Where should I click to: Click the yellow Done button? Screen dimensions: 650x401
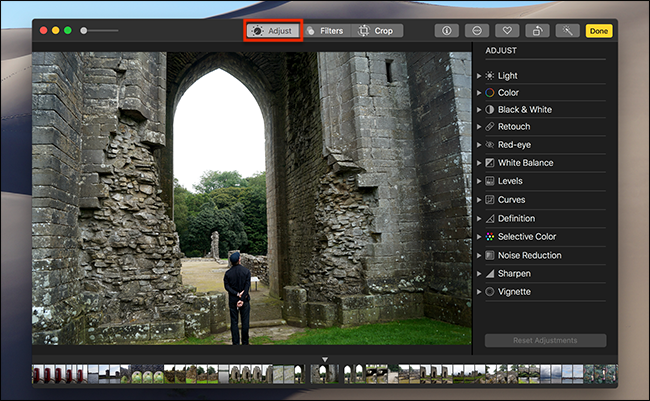[599, 31]
